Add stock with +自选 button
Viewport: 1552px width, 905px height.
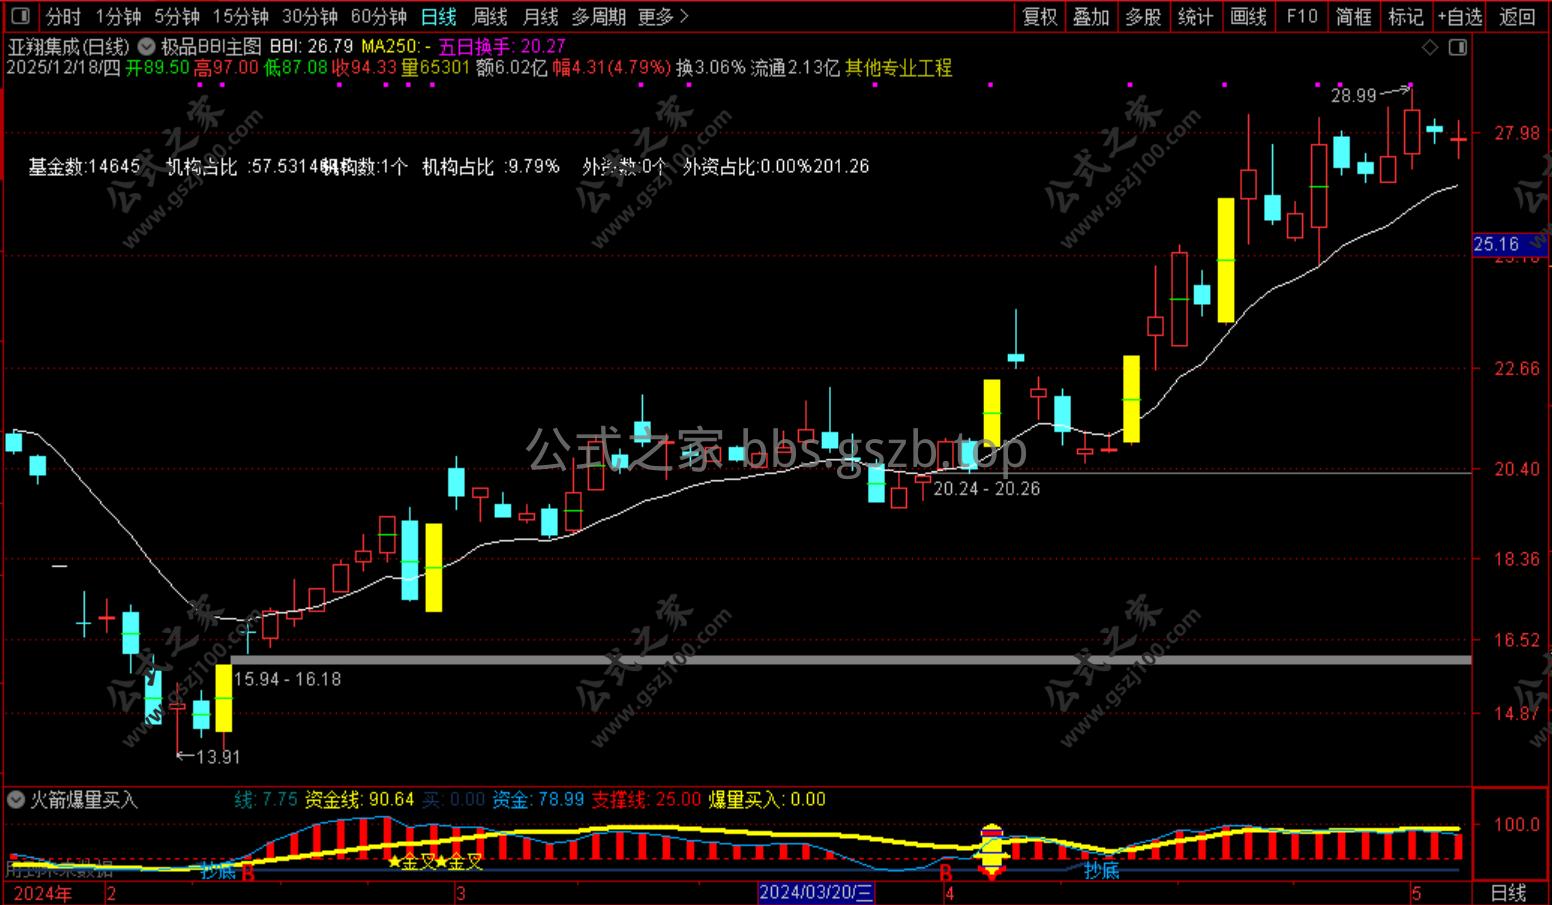(1460, 17)
